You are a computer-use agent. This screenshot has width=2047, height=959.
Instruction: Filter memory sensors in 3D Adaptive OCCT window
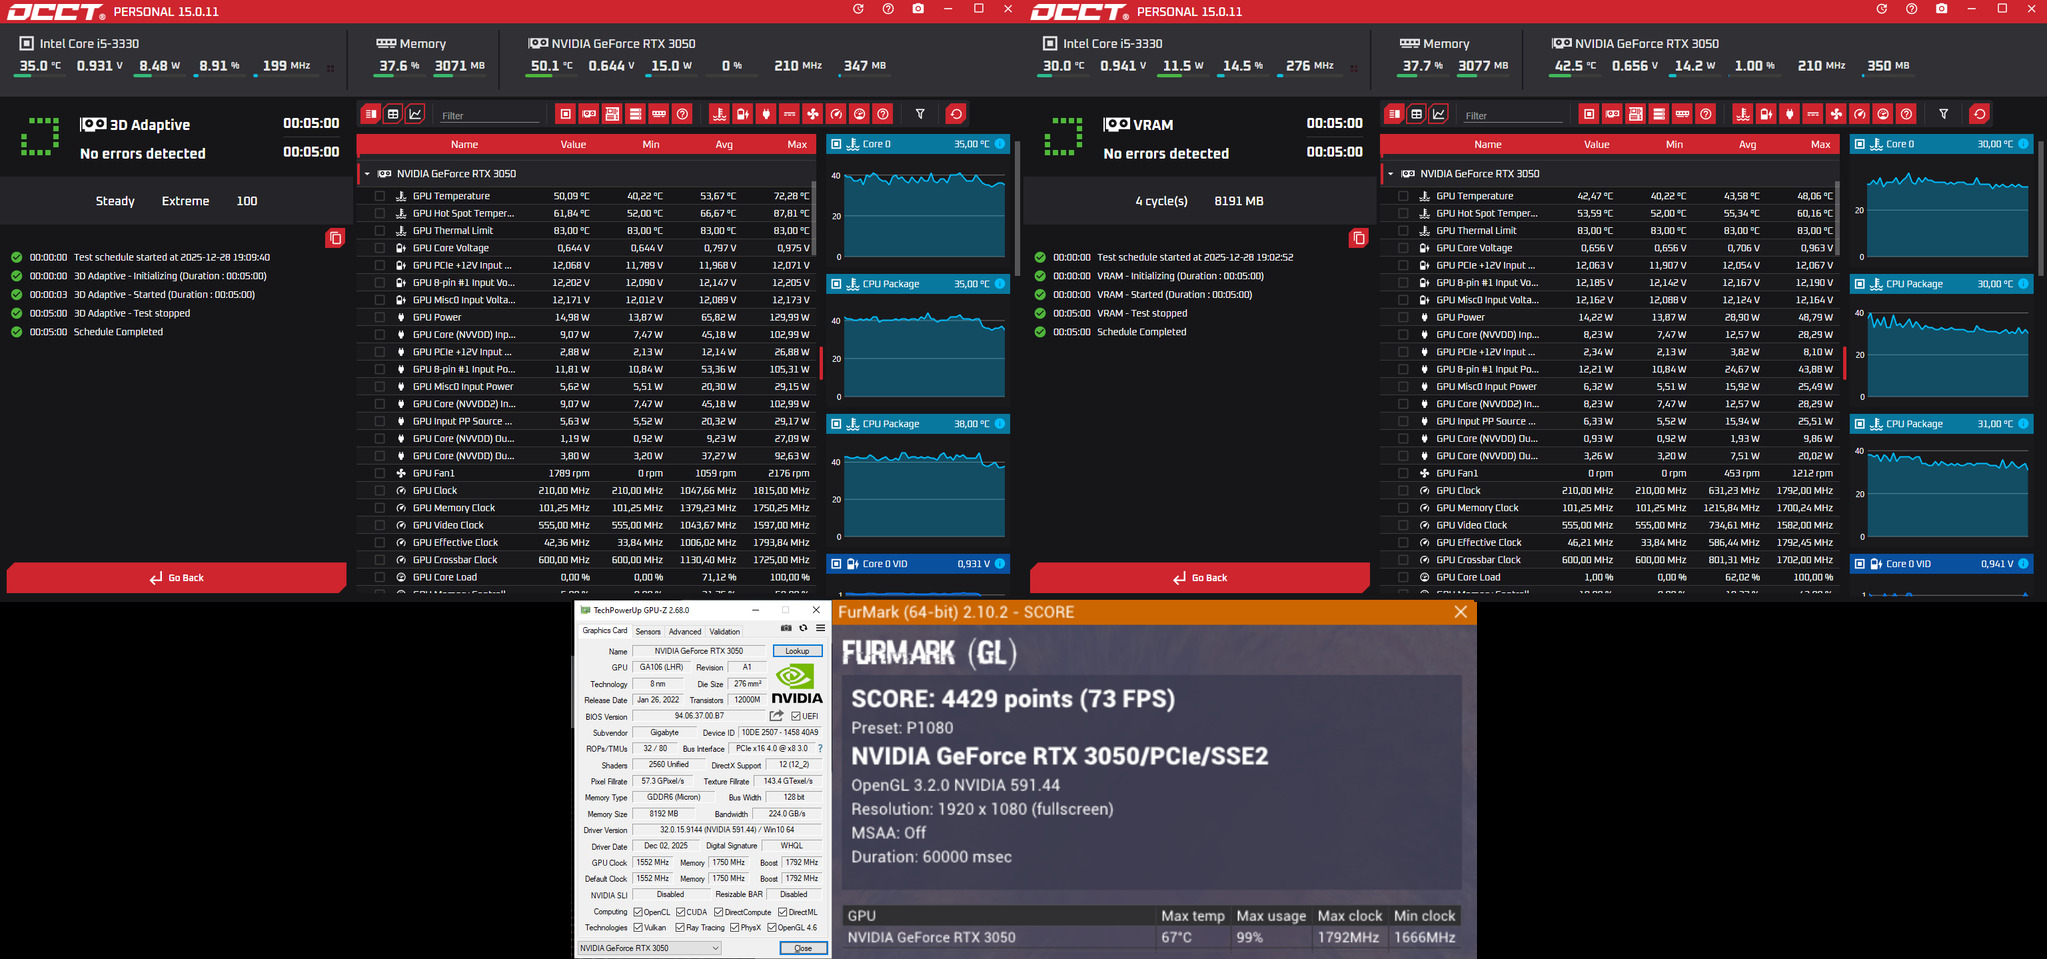[659, 114]
